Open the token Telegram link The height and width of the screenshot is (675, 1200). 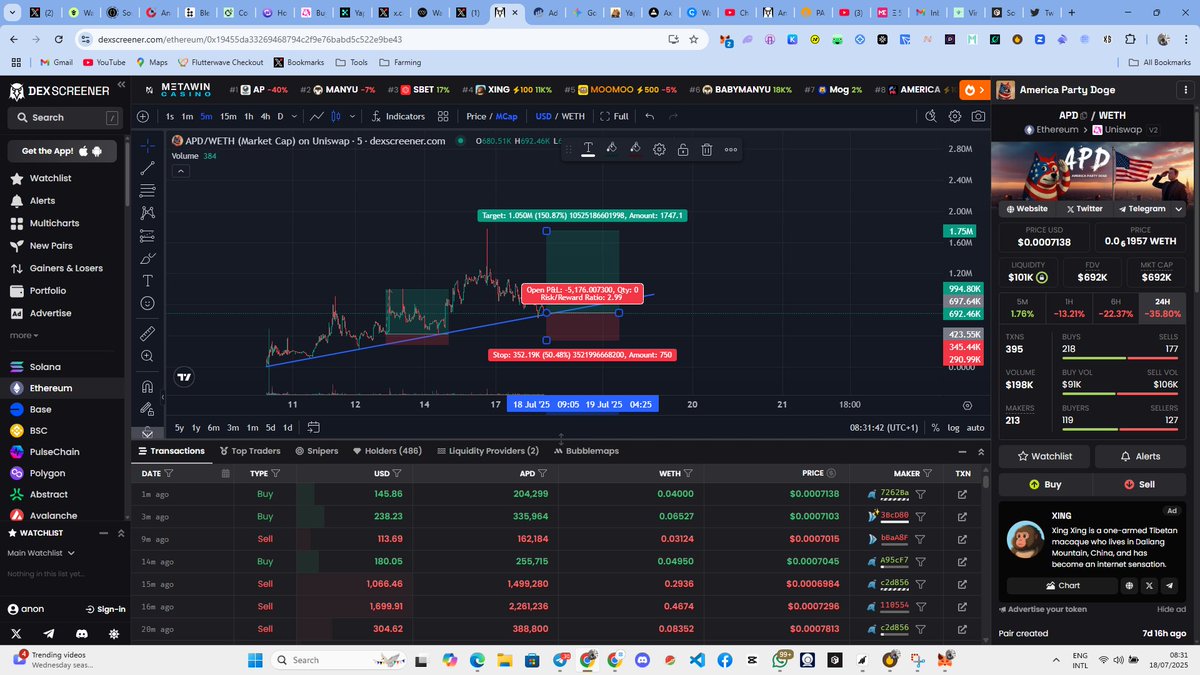coord(1142,209)
